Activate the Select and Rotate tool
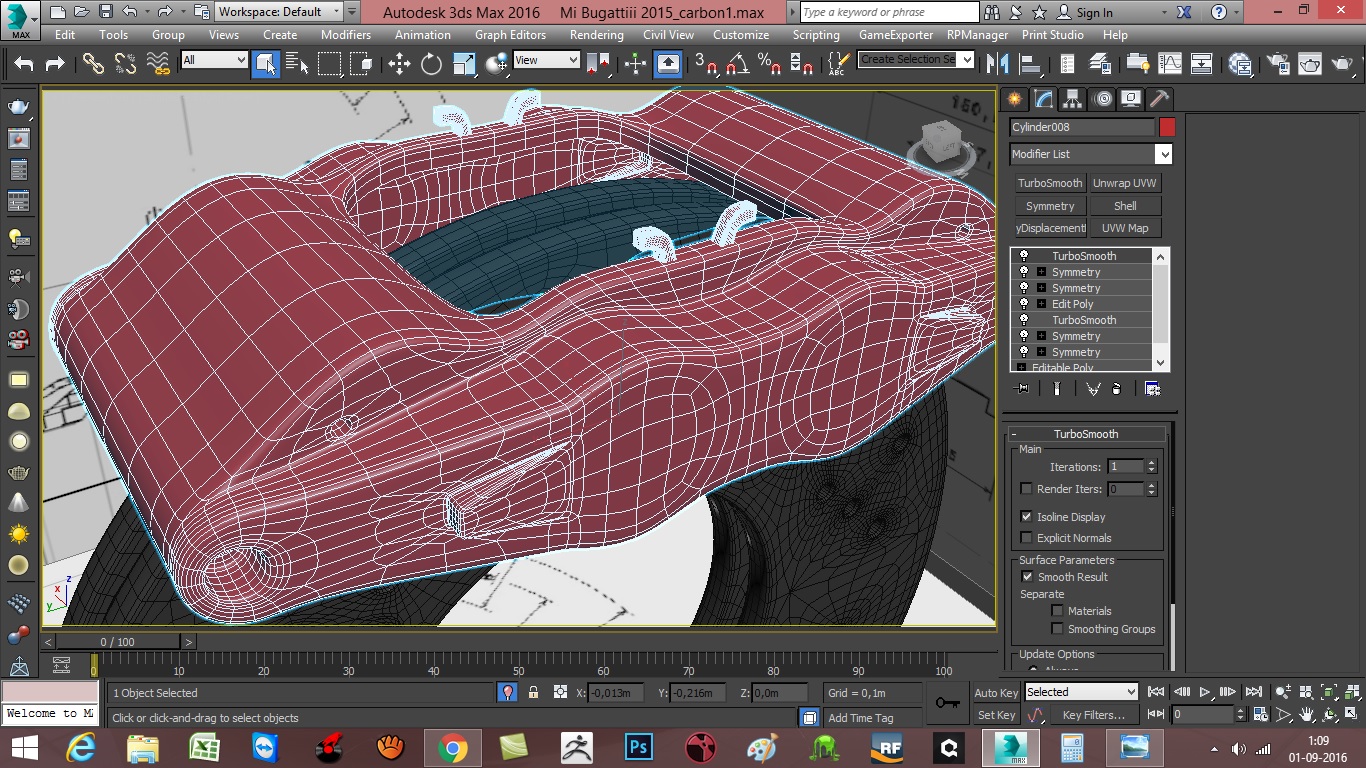 click(x=431, y=64)
